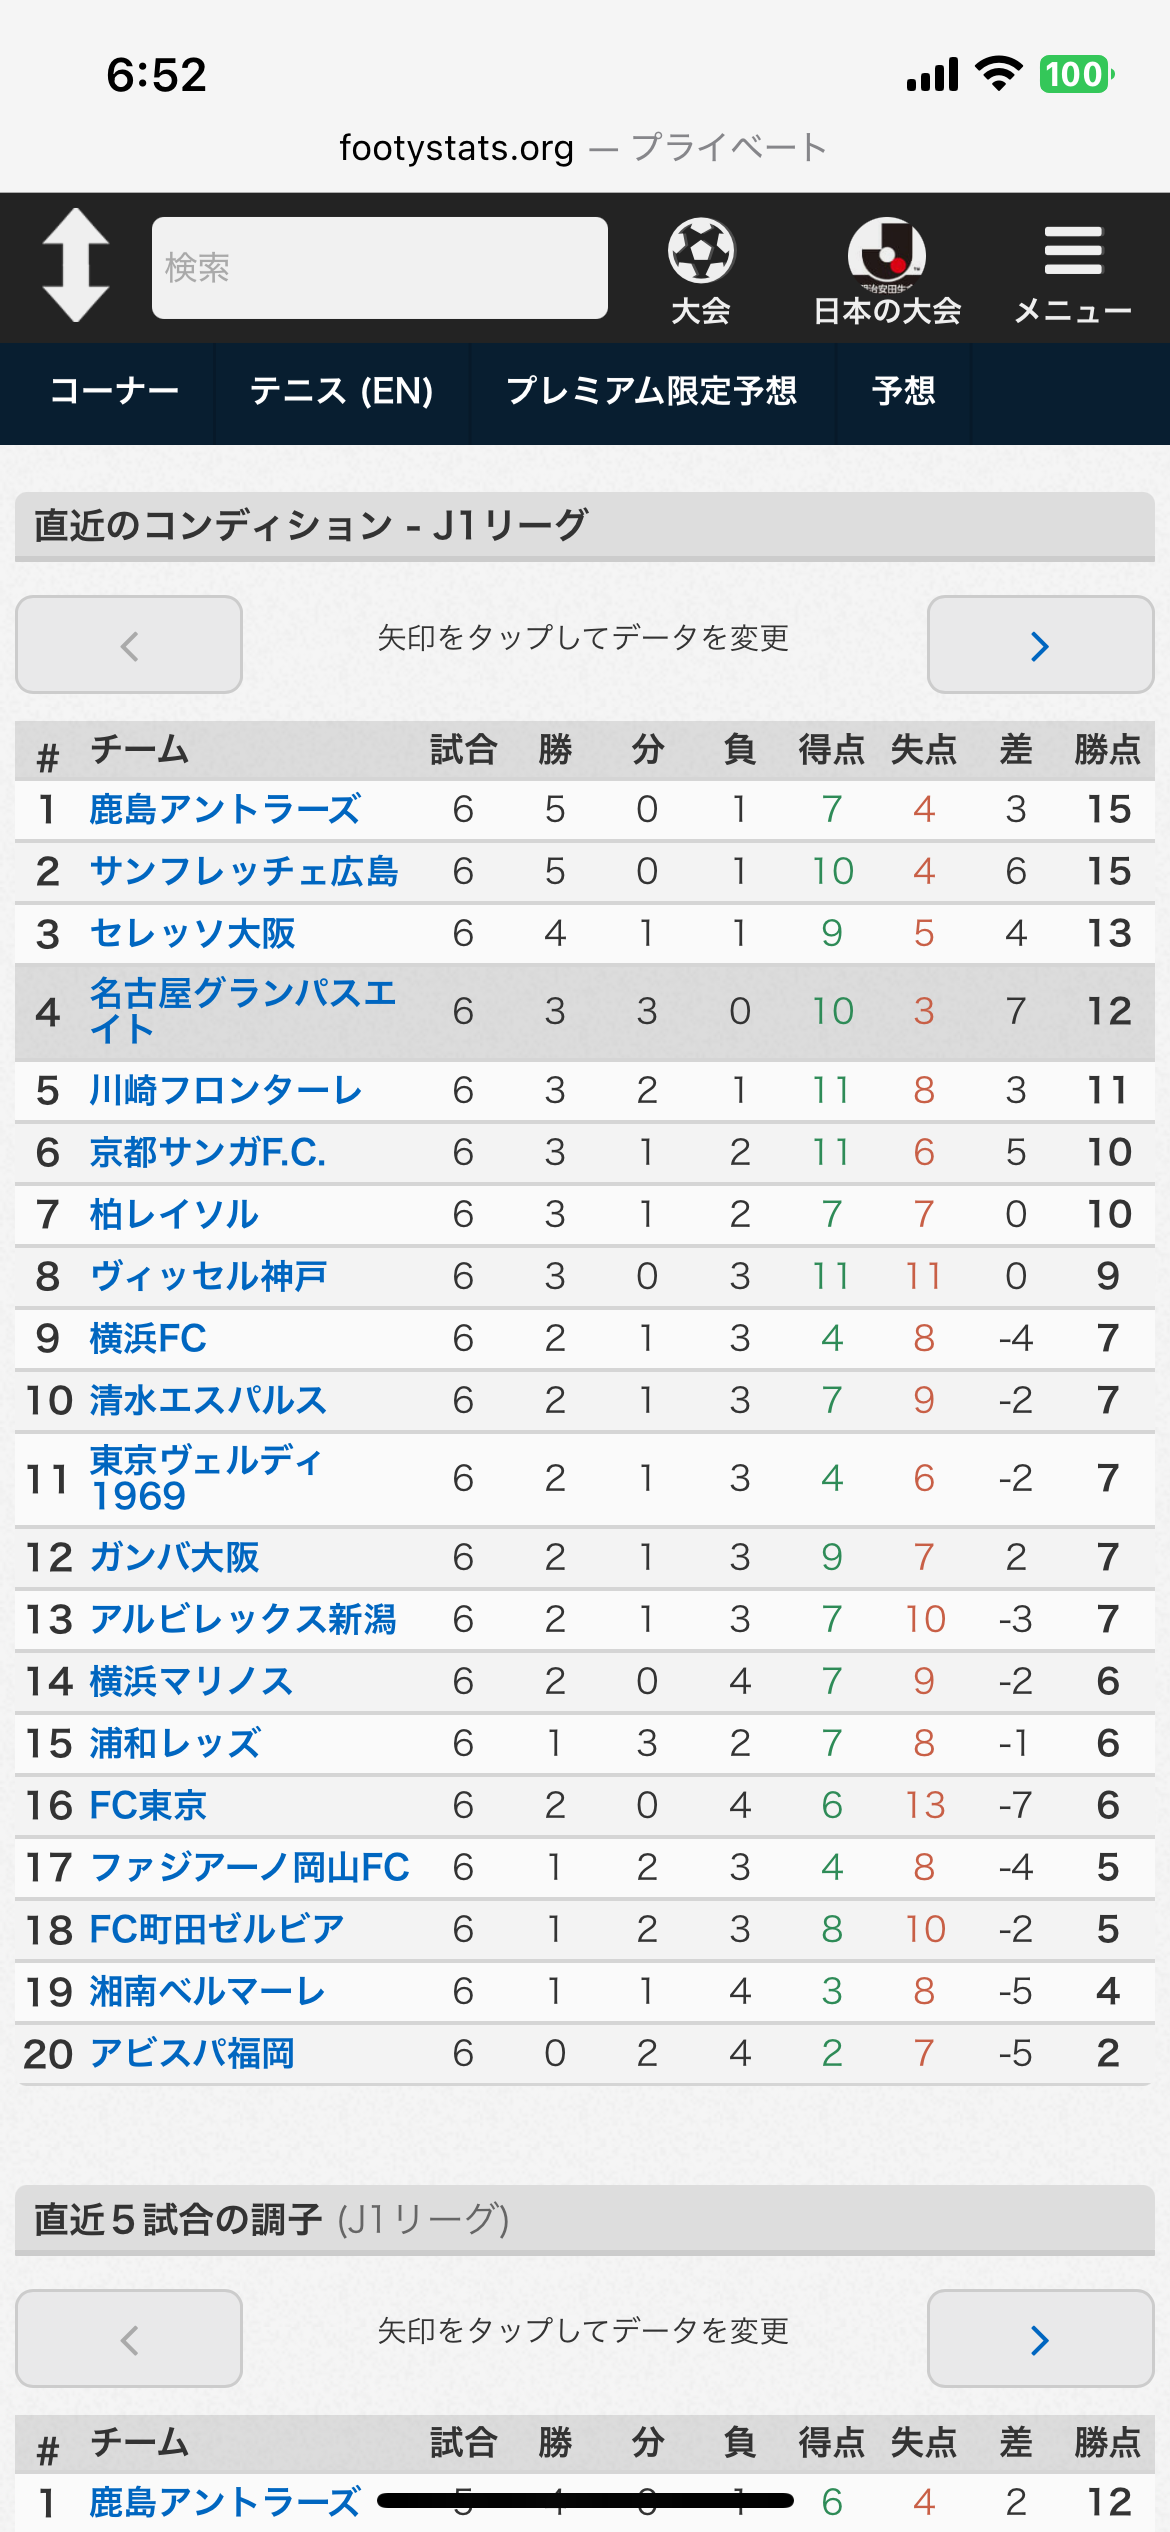The width and height of the screenshot is (1170, 2532).
Task: Open 名古屋グランパスエイト team link
Action: (x=243, y=1011)
